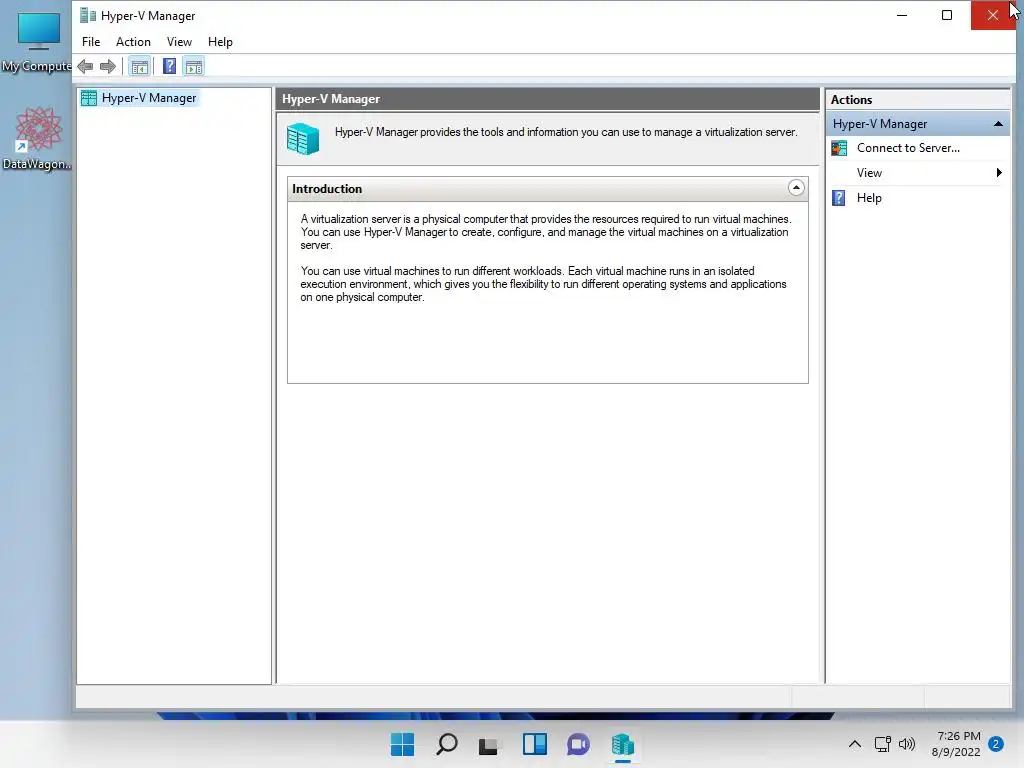
Task: Open Task View on the taskbar
Action: 488,745
